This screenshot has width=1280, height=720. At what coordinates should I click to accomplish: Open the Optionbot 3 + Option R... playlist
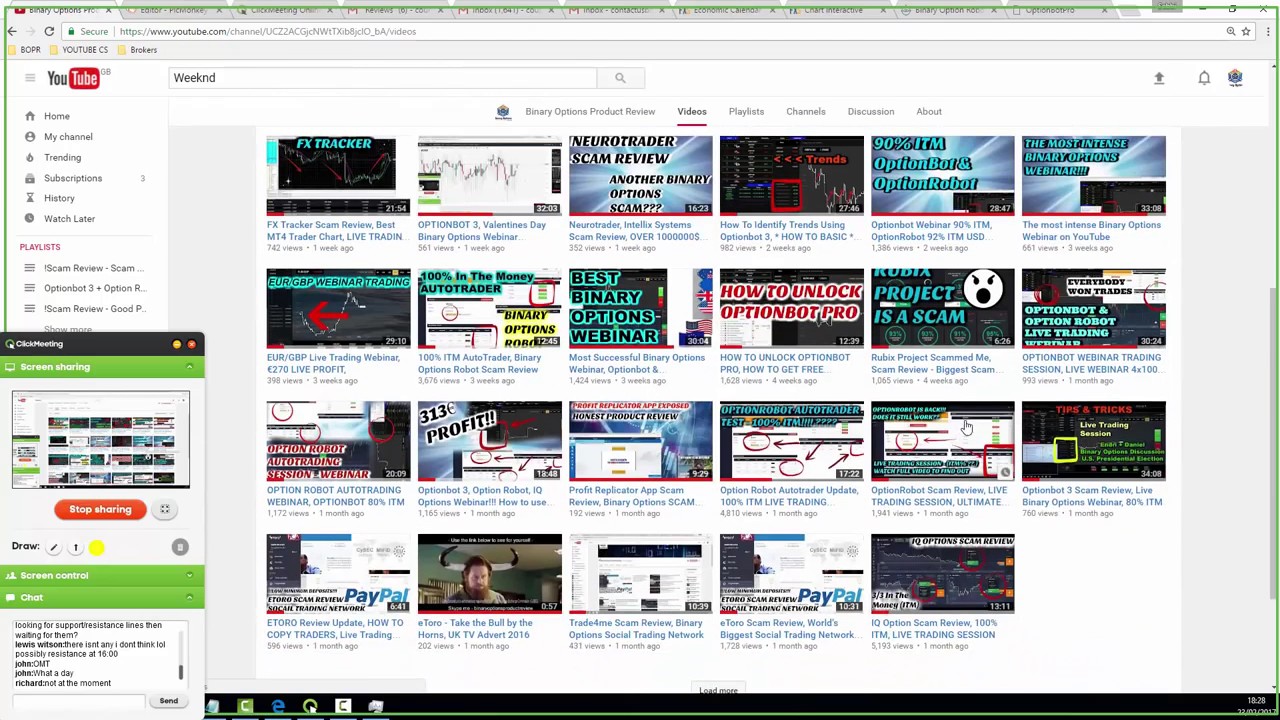click(95, 288)
